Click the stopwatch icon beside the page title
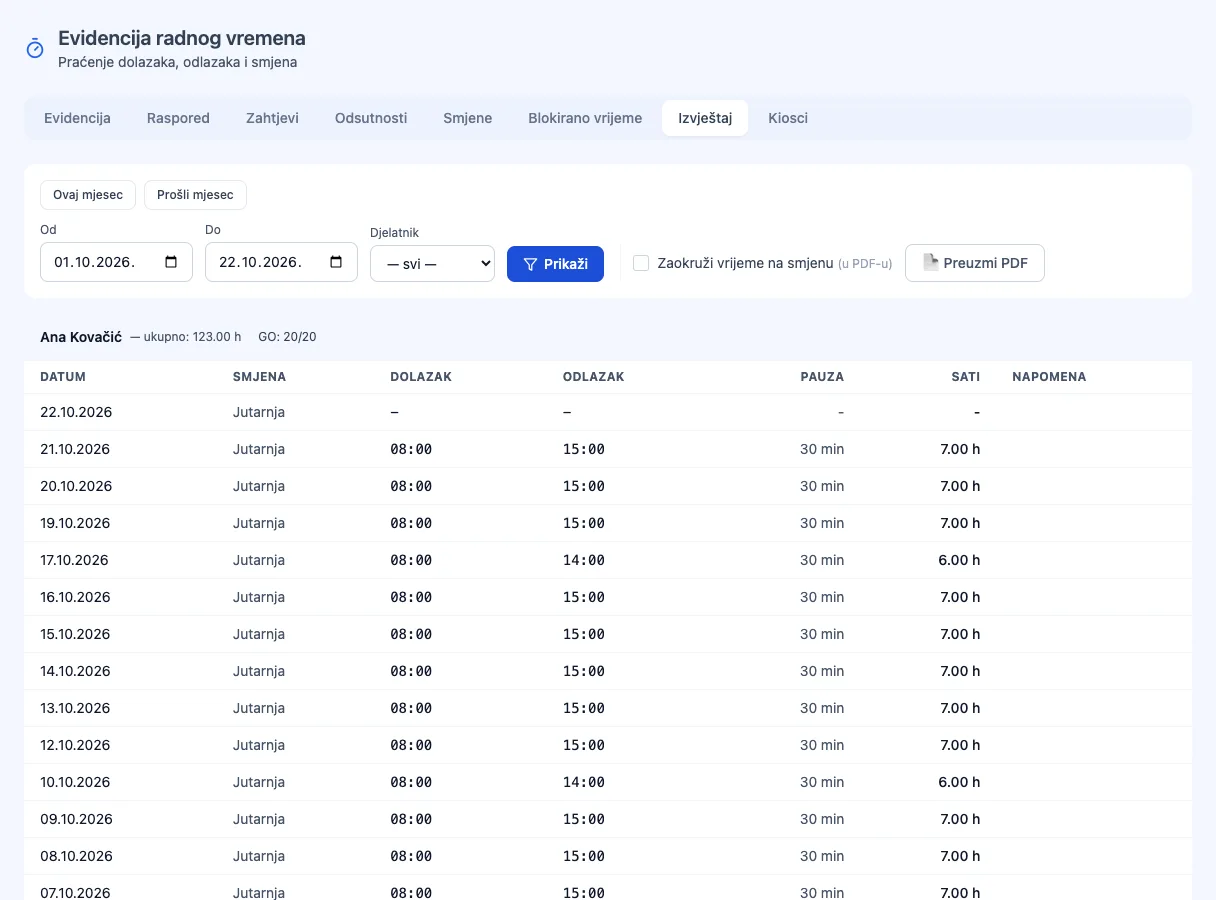Screen dimensions: 1216x900 coord(35,48)
